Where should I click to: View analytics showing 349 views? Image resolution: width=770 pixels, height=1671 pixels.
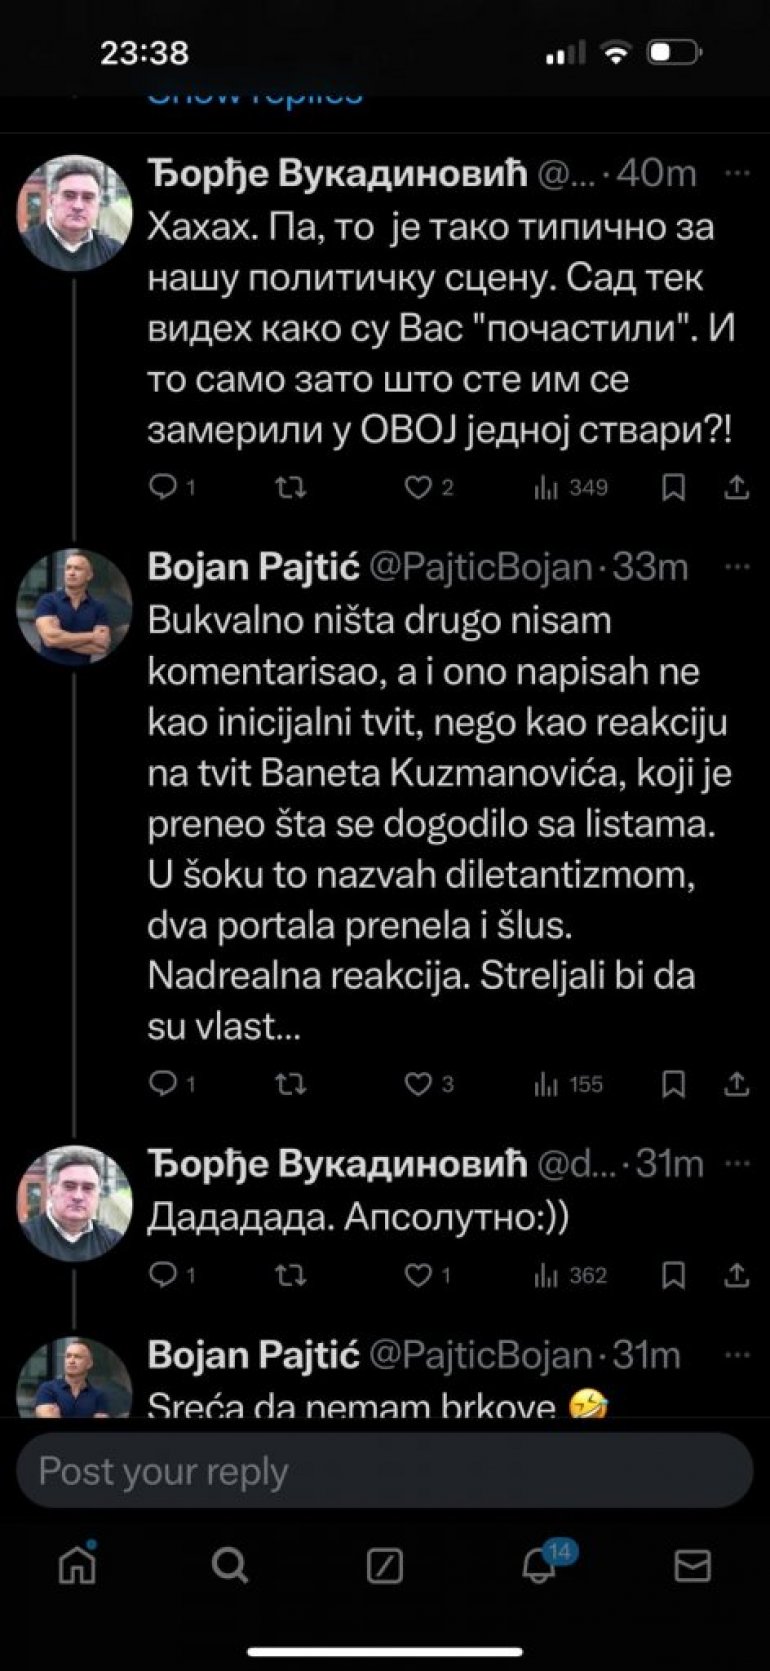tap(572, 488)
